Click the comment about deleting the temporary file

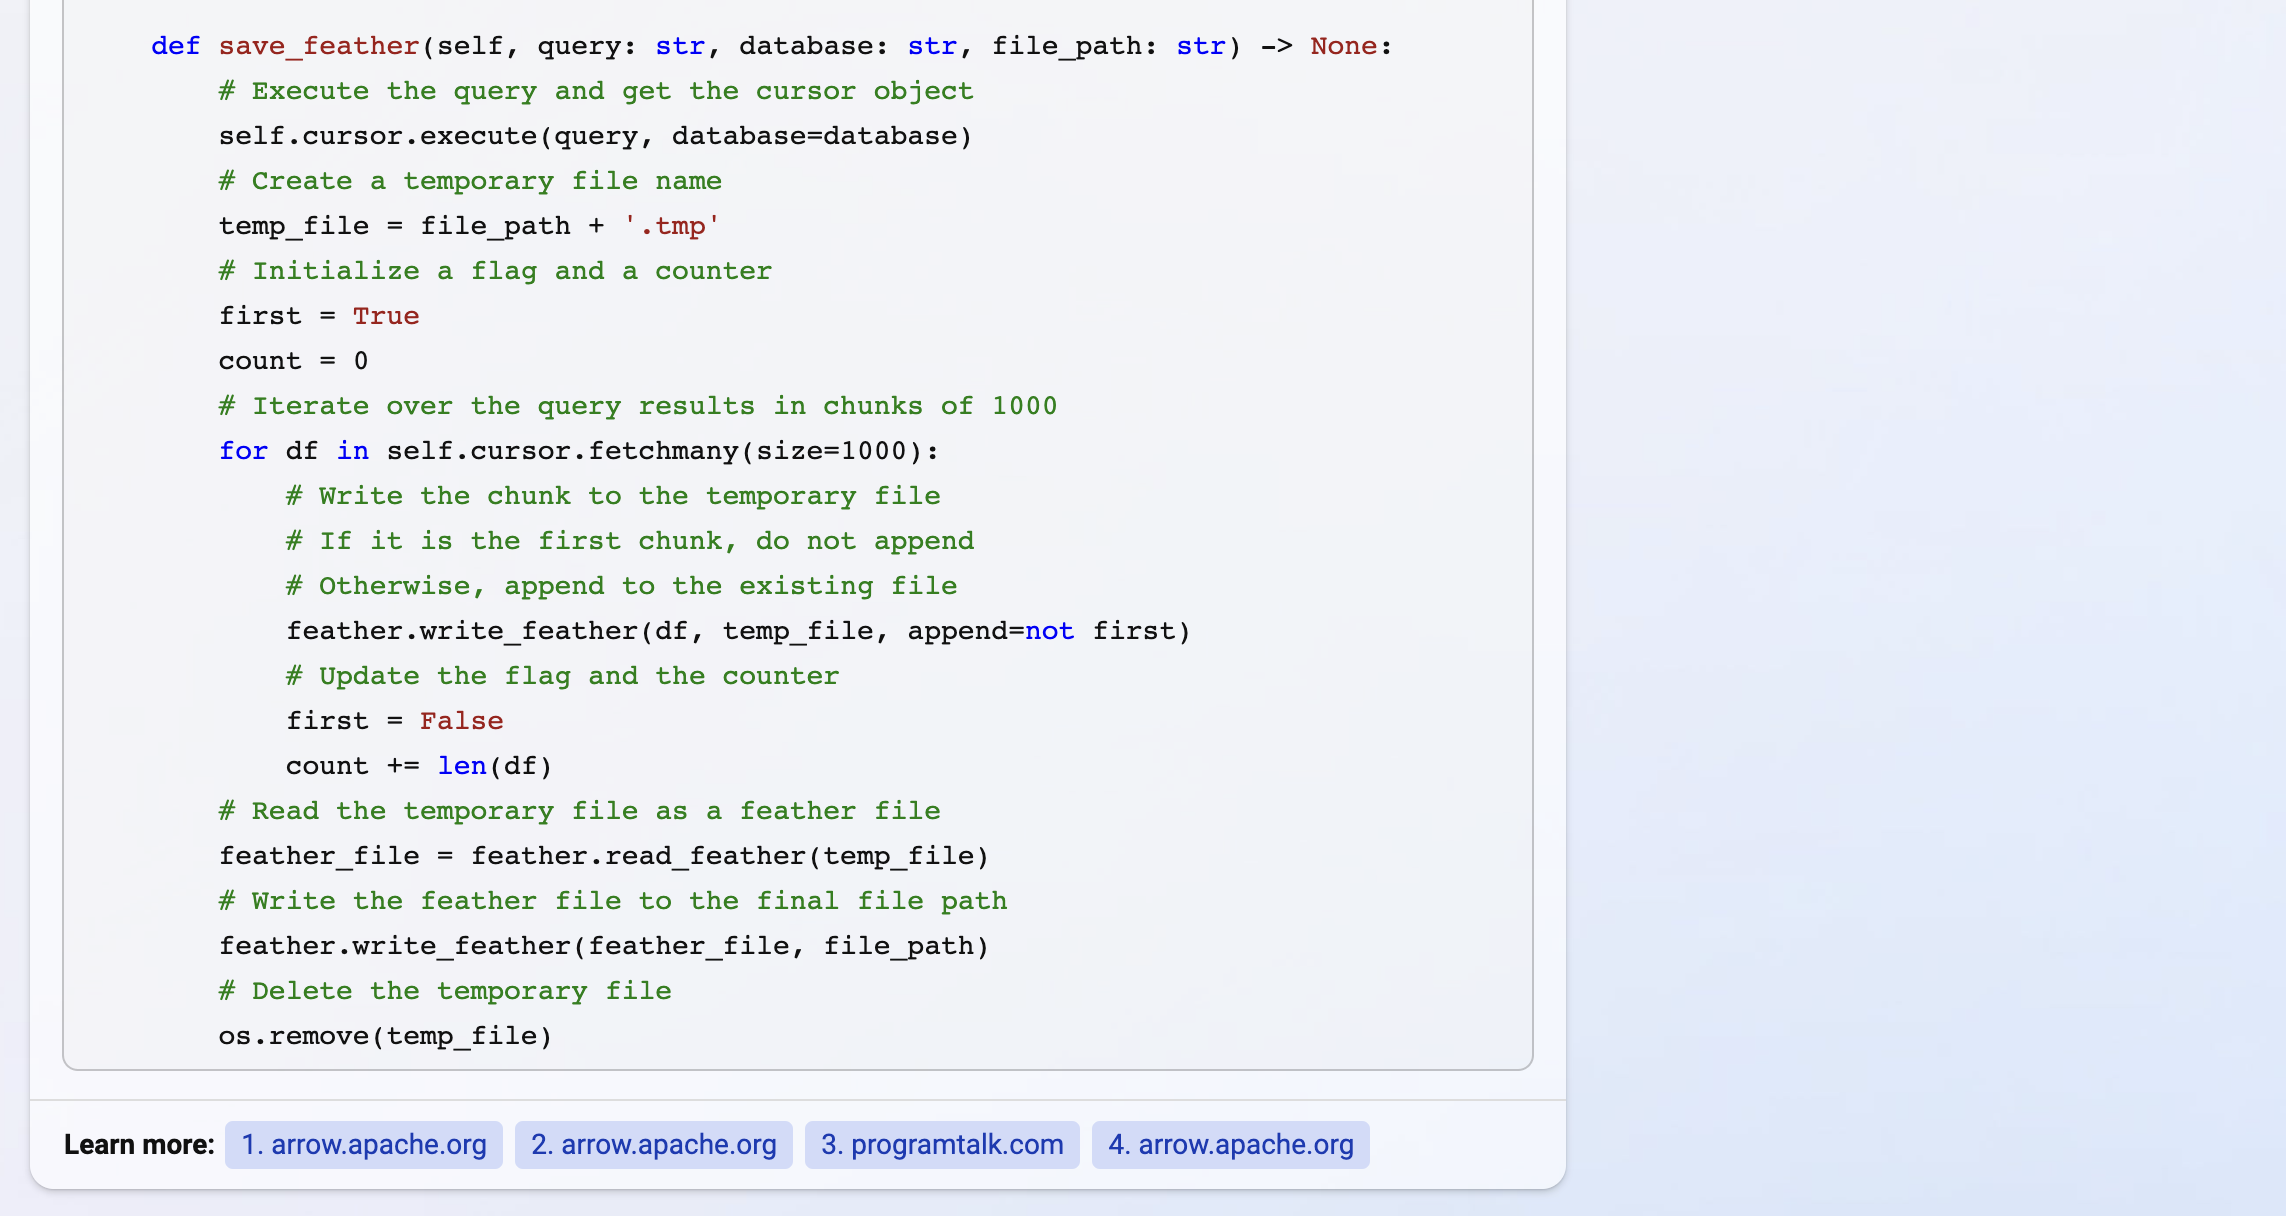[444, 990]
